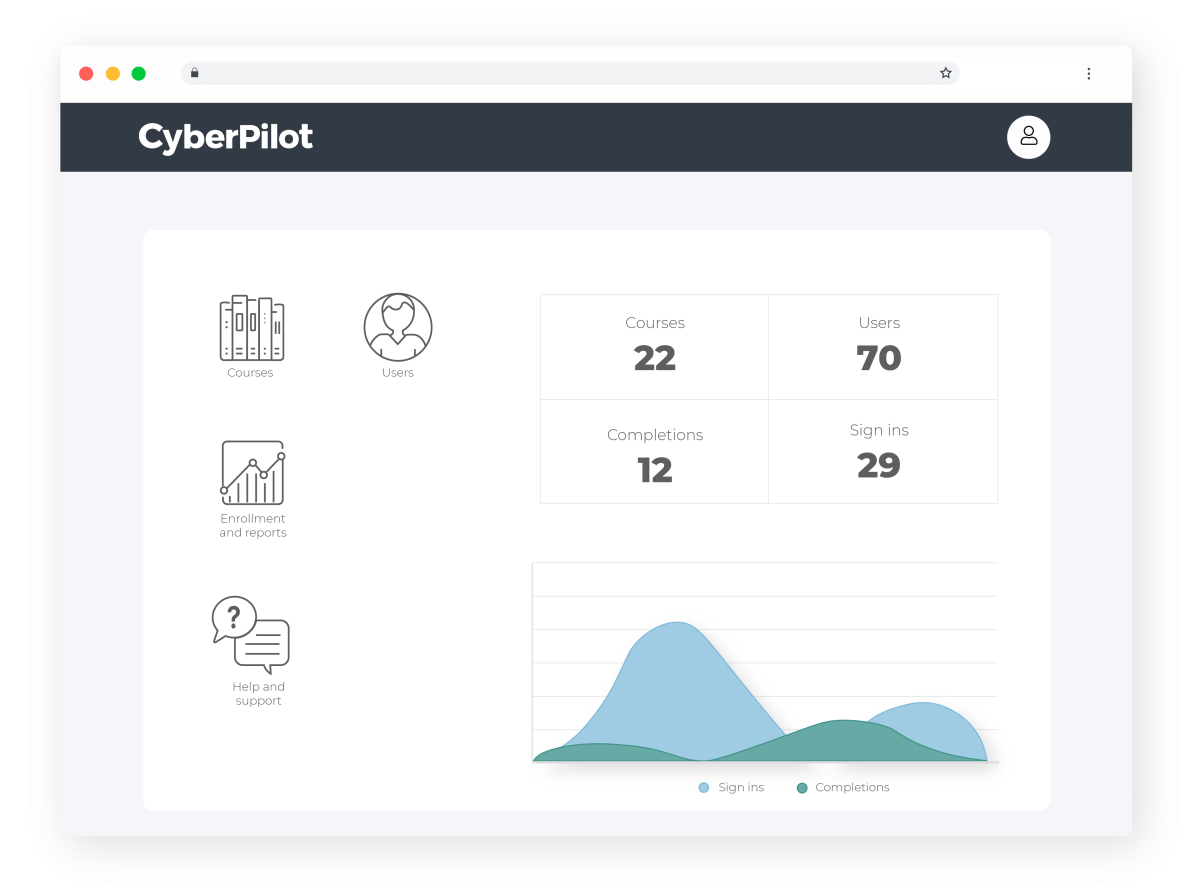The image size is (1200, 891).
Task: Click the 'Courses' label under bookshelf icon
Action: 250,373
